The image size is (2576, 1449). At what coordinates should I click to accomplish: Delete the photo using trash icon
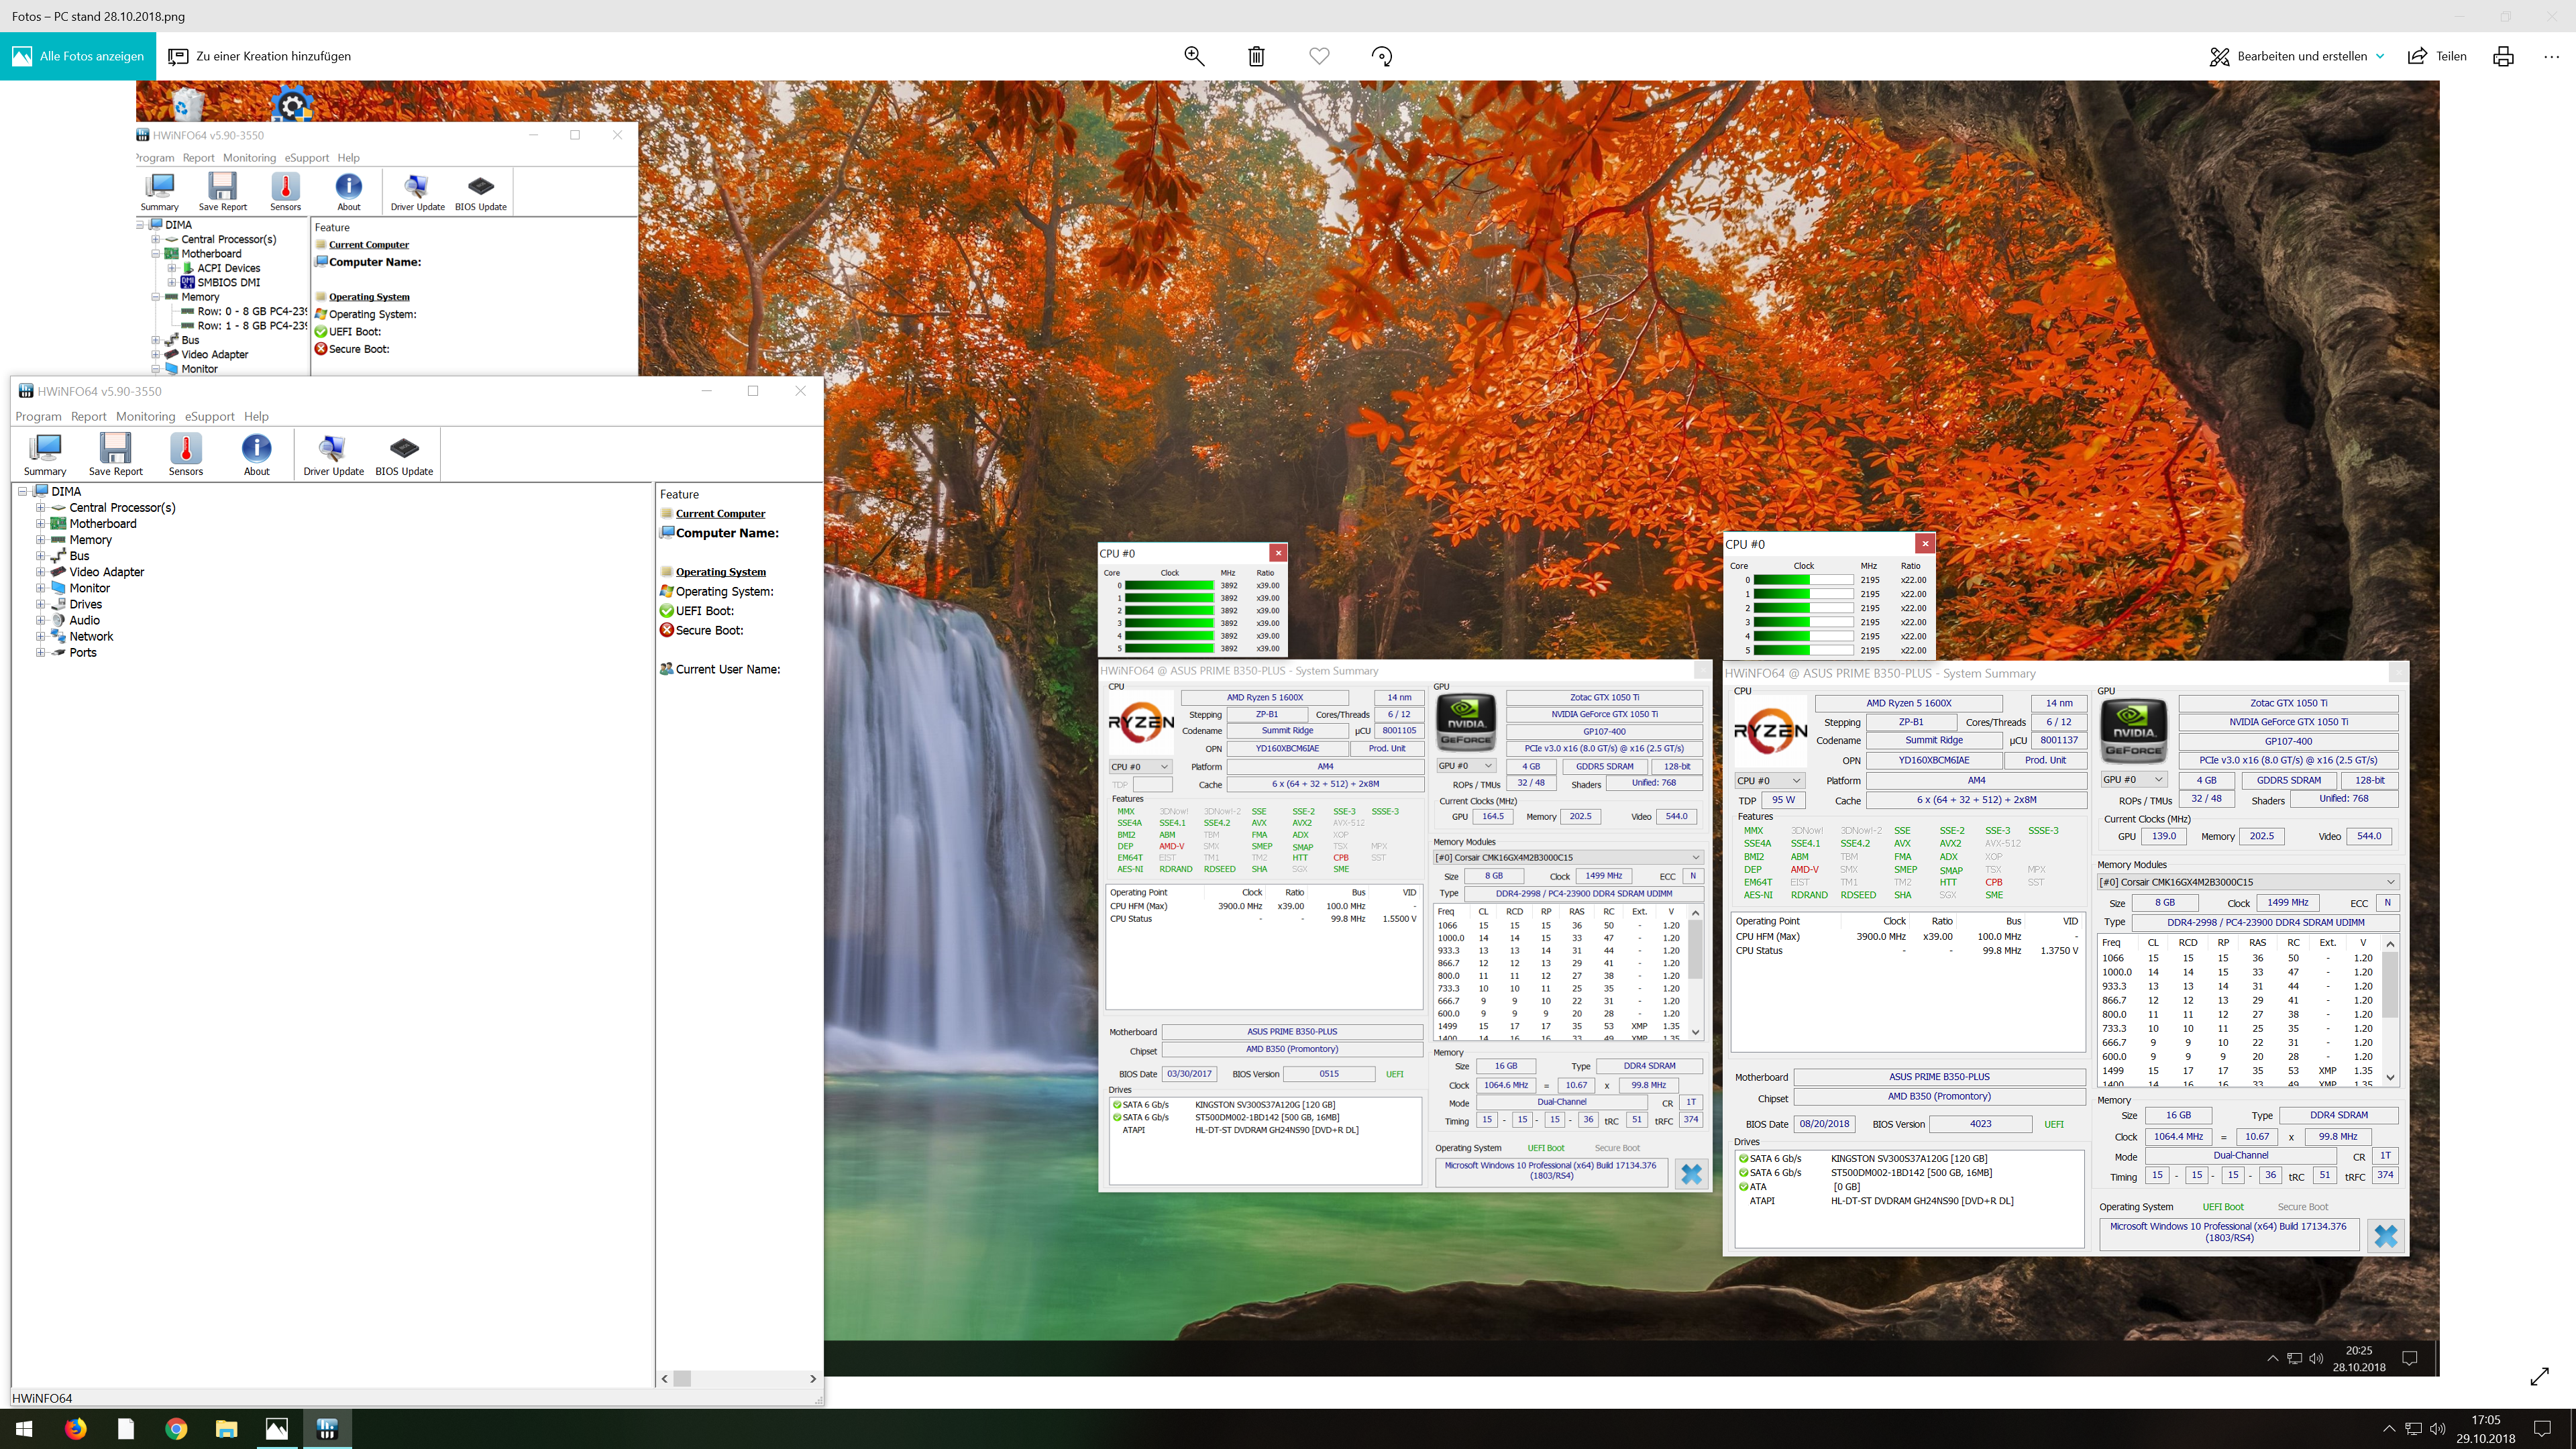(x=1257, y=56)
